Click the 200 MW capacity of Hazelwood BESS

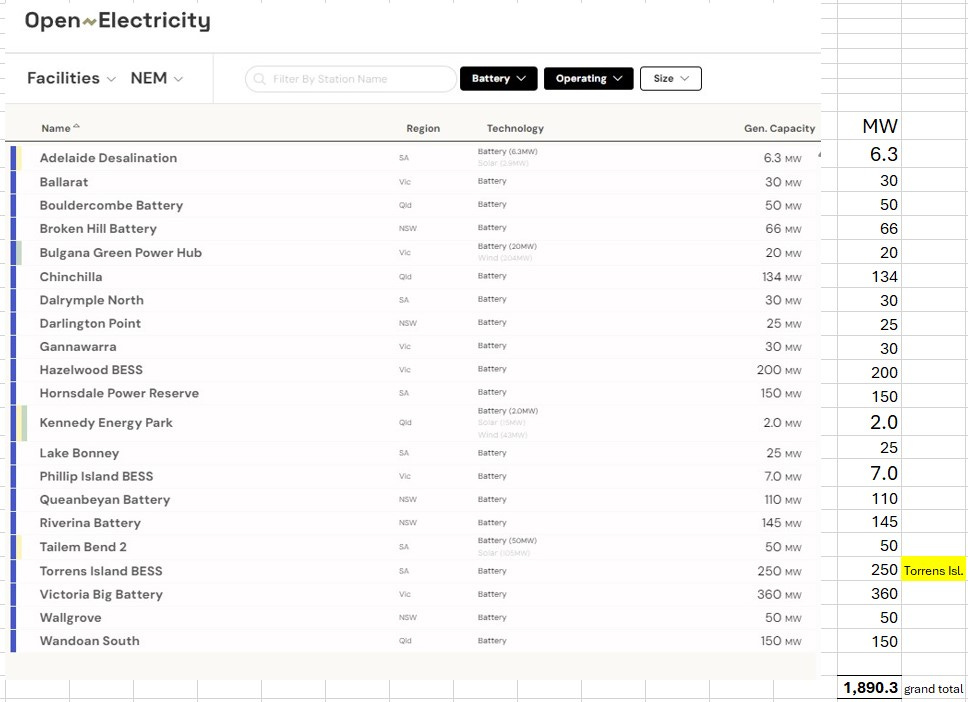click(779, 370)
